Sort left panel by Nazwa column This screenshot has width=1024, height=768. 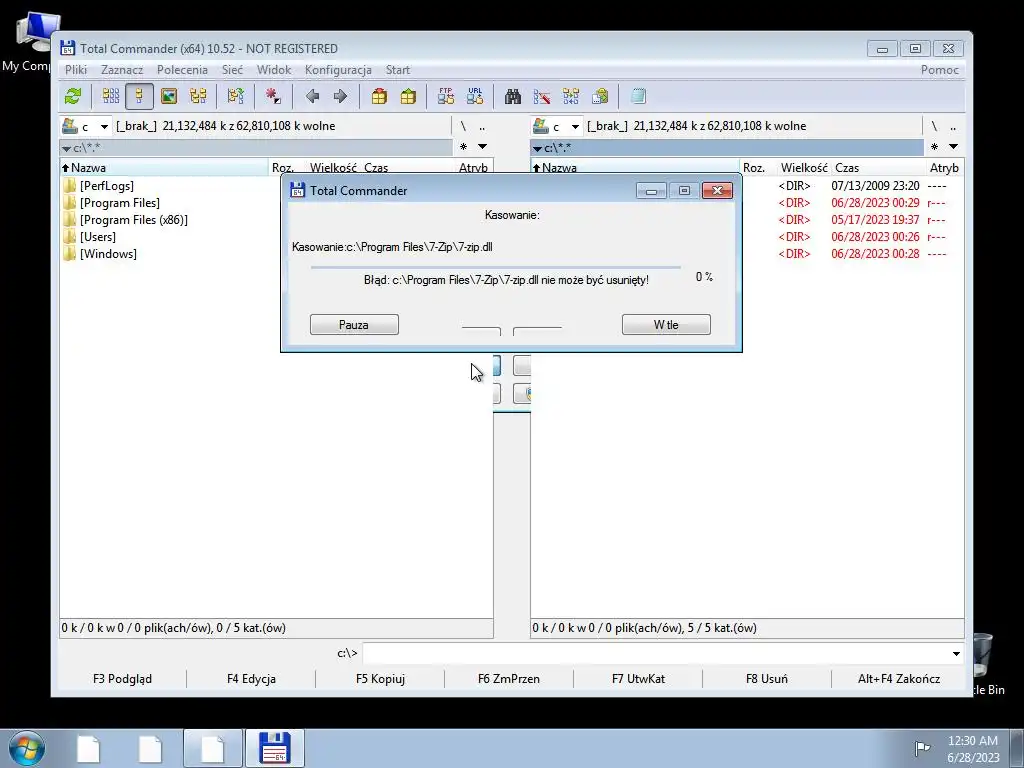165,168
